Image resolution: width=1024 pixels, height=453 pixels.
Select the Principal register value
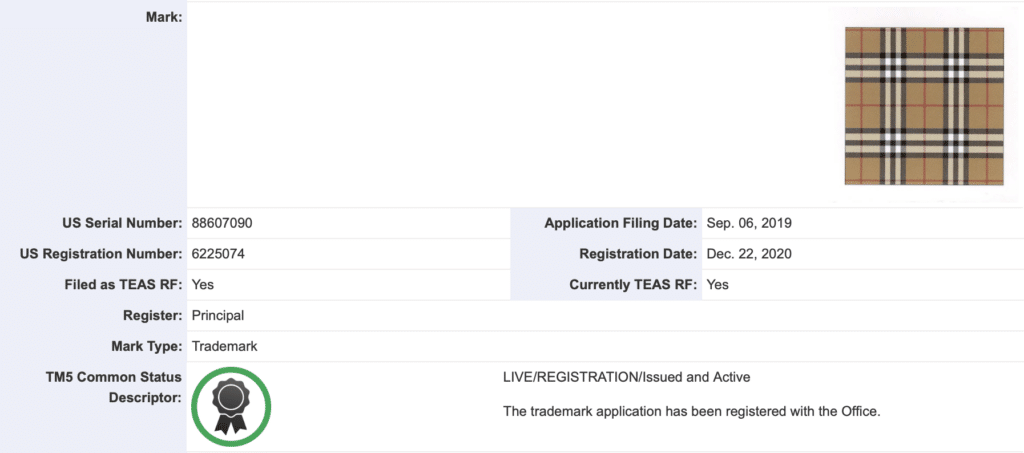tap(217, 315)
